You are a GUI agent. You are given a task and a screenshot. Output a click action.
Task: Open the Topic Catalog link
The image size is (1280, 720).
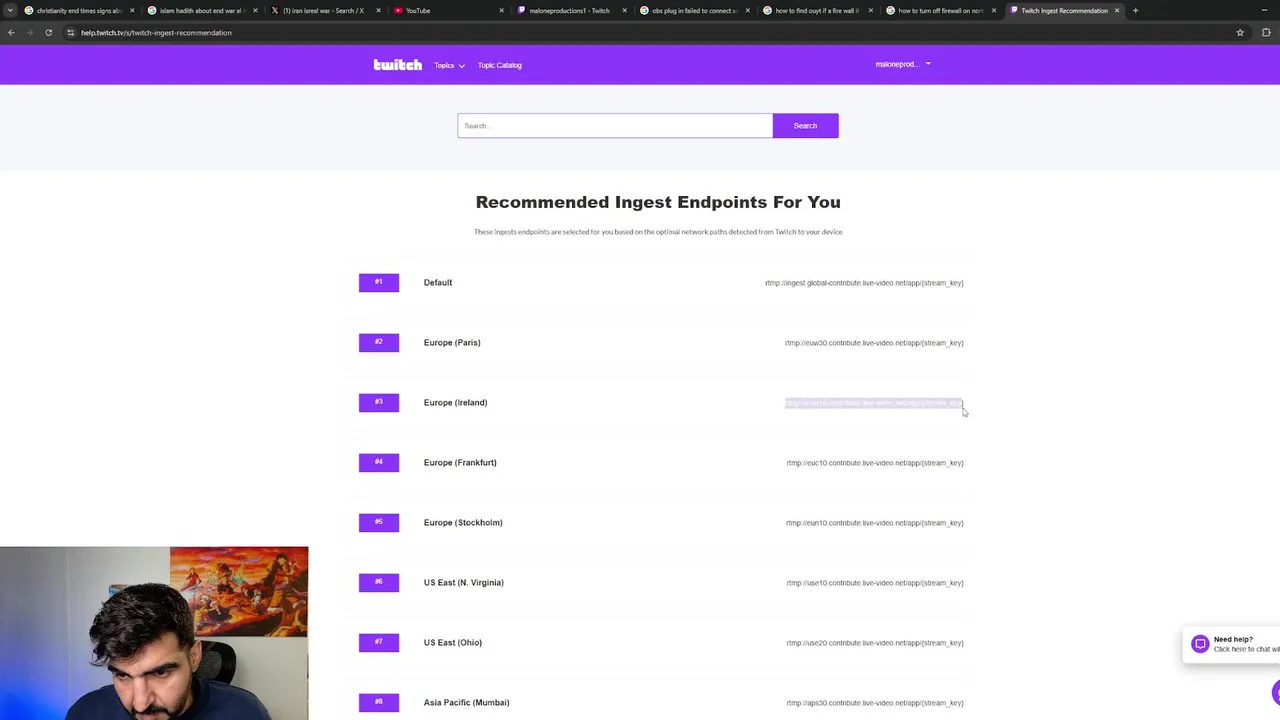point(499,65)
